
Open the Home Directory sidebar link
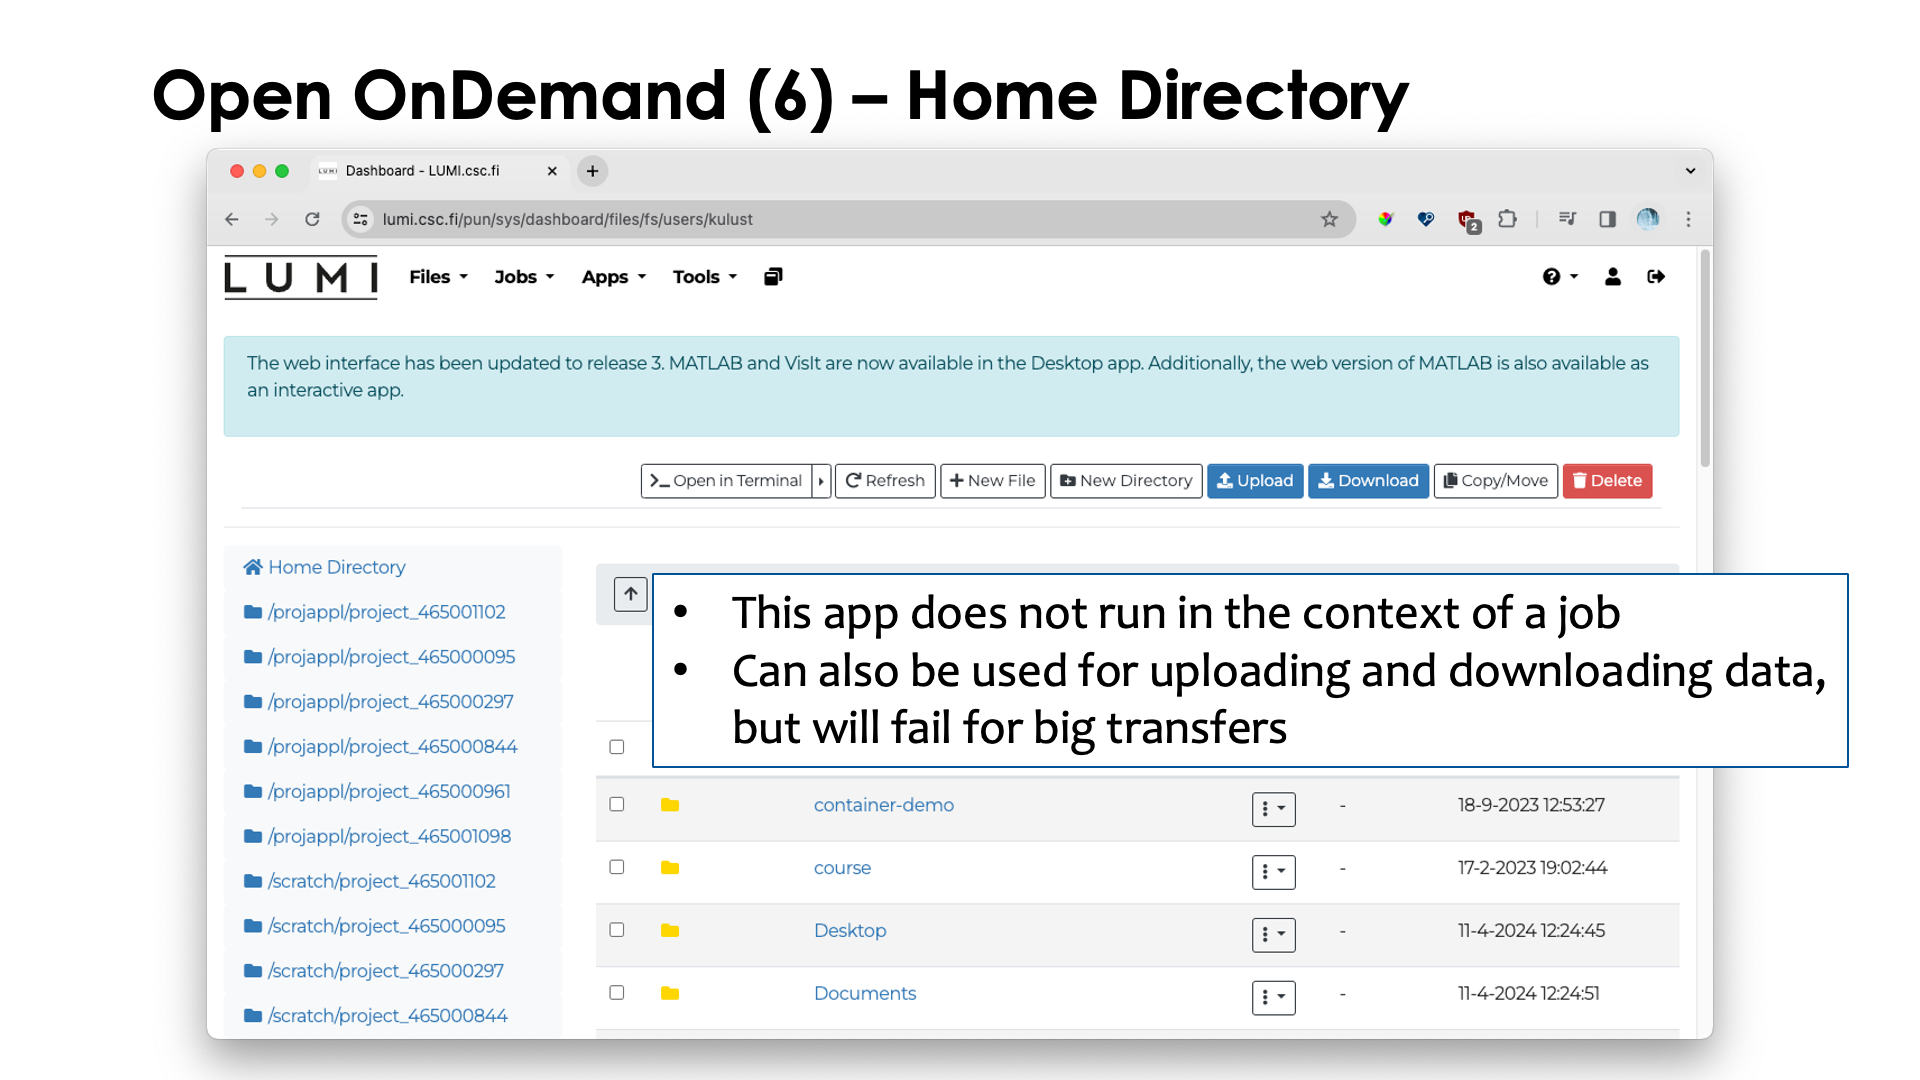pos(324,567)
